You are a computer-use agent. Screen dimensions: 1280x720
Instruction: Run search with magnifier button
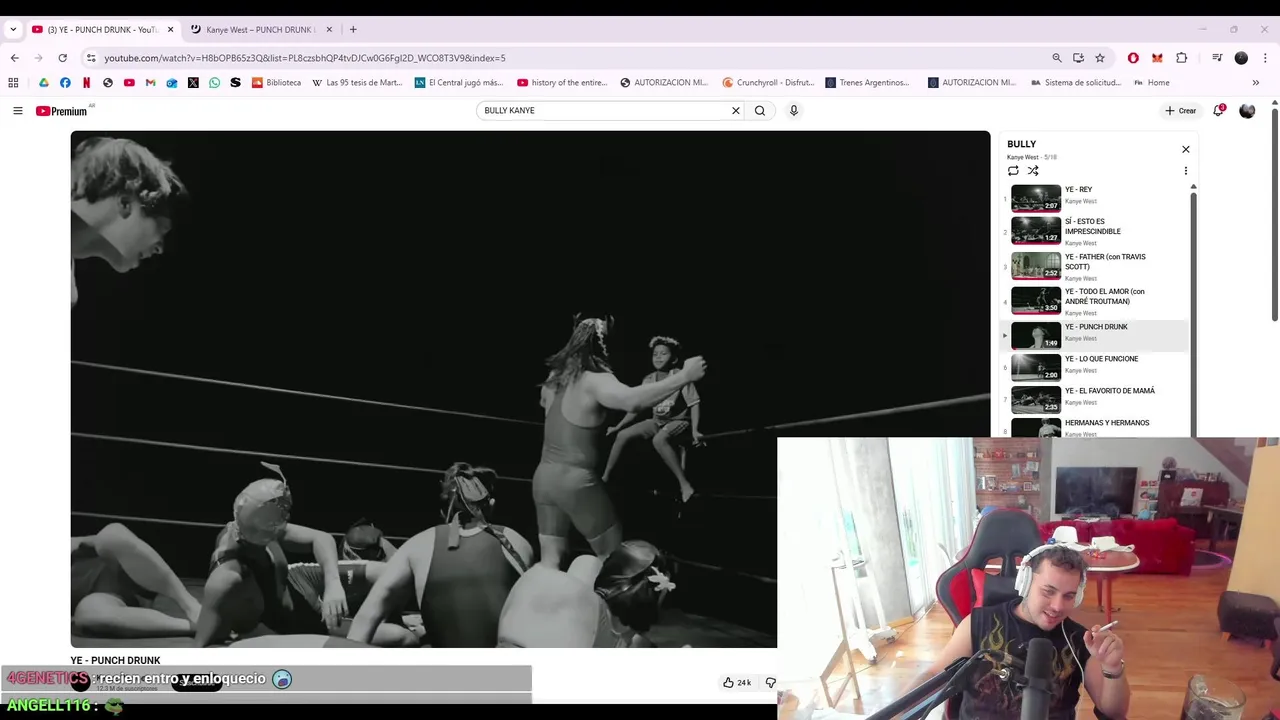(760, 111)
